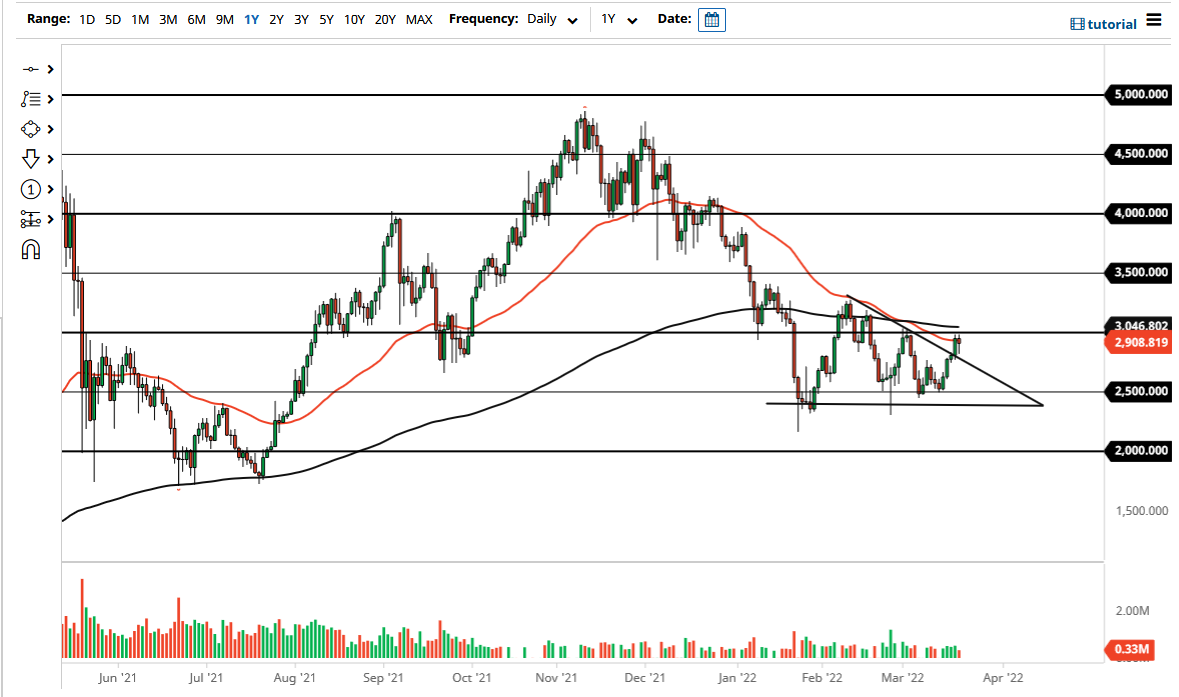Set range to 3Y
Viewport: 1179px width, 697px height.
[x=301, y=20]
